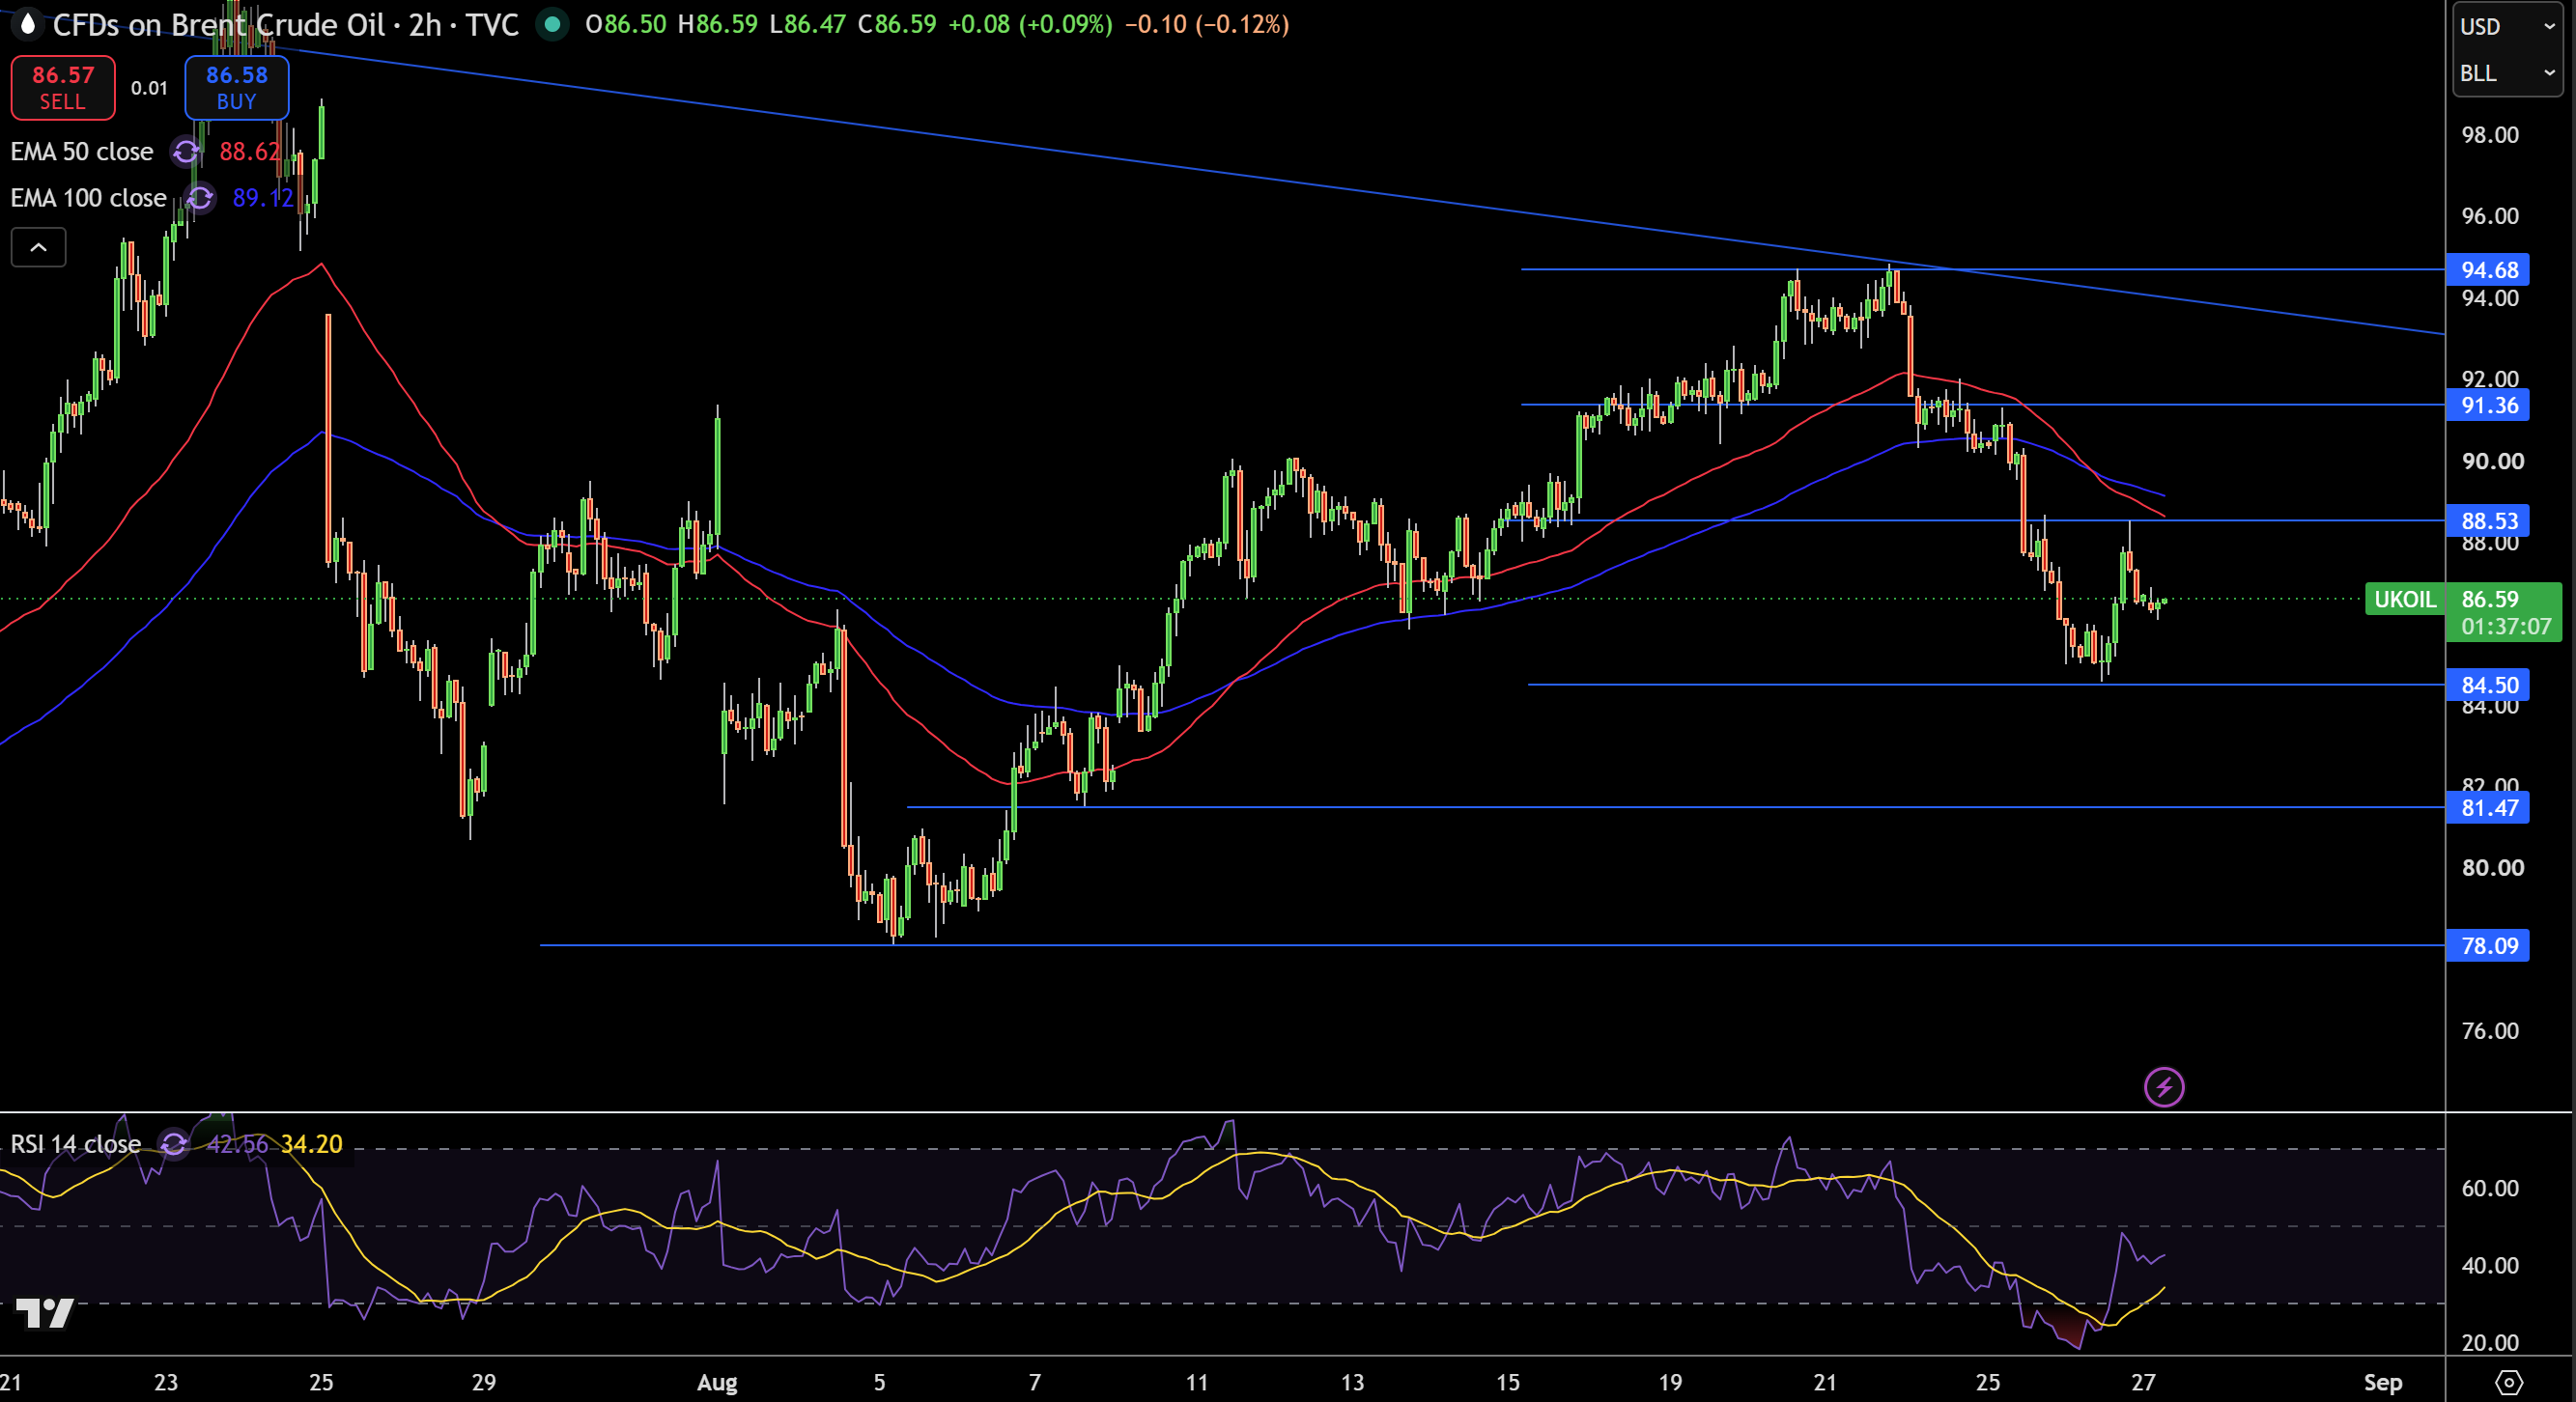The image size is (2576, 1402).
Task: Click the 86.59 current price label
Action: coord(2490,599)
